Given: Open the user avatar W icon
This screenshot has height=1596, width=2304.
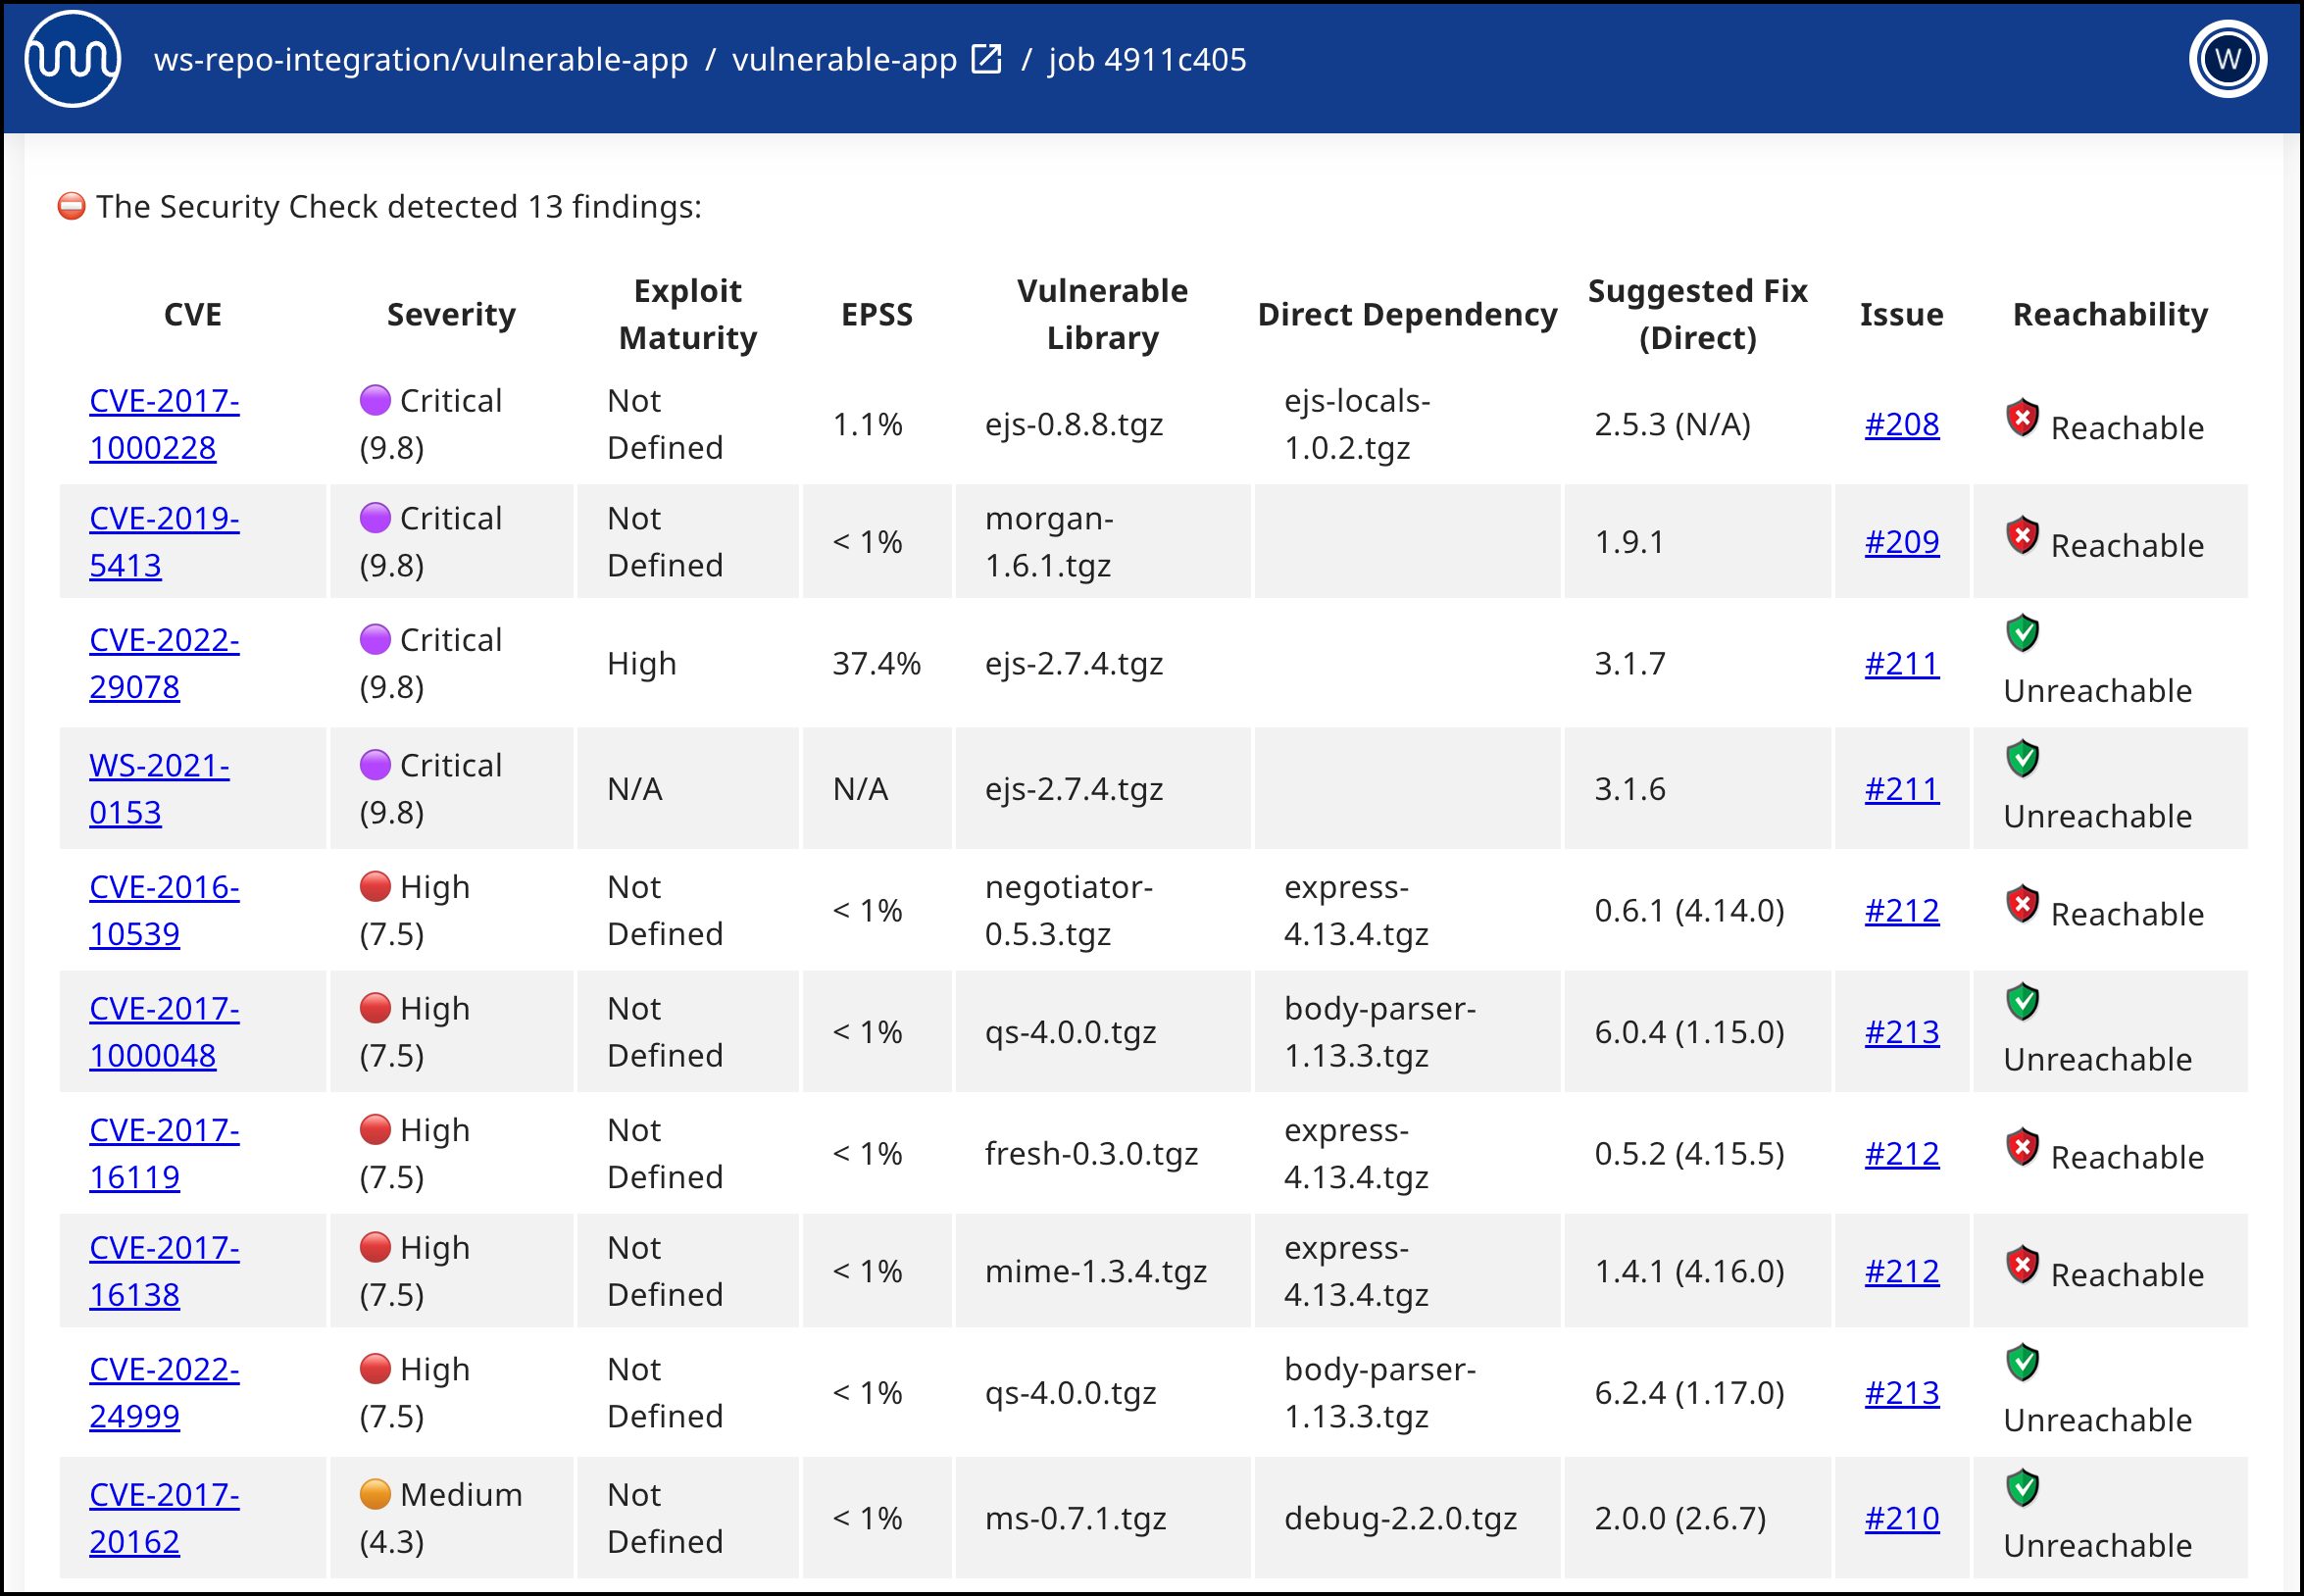Looking at the screenshot, I should point(2227,60).
